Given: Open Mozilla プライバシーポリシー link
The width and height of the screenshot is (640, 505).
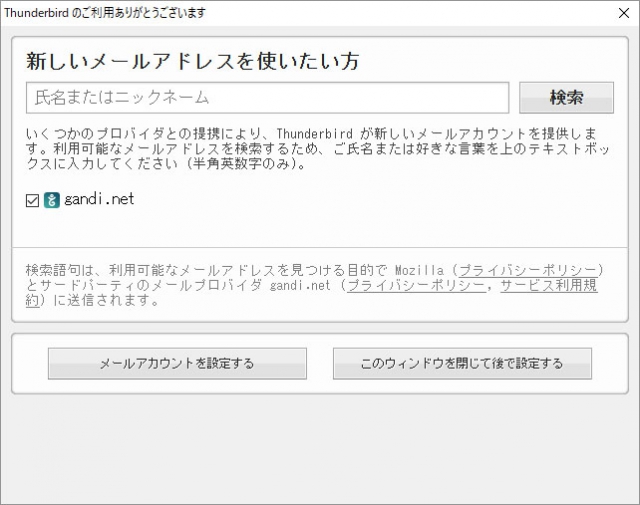Looking at the screenshot, I should click(528, 270).
